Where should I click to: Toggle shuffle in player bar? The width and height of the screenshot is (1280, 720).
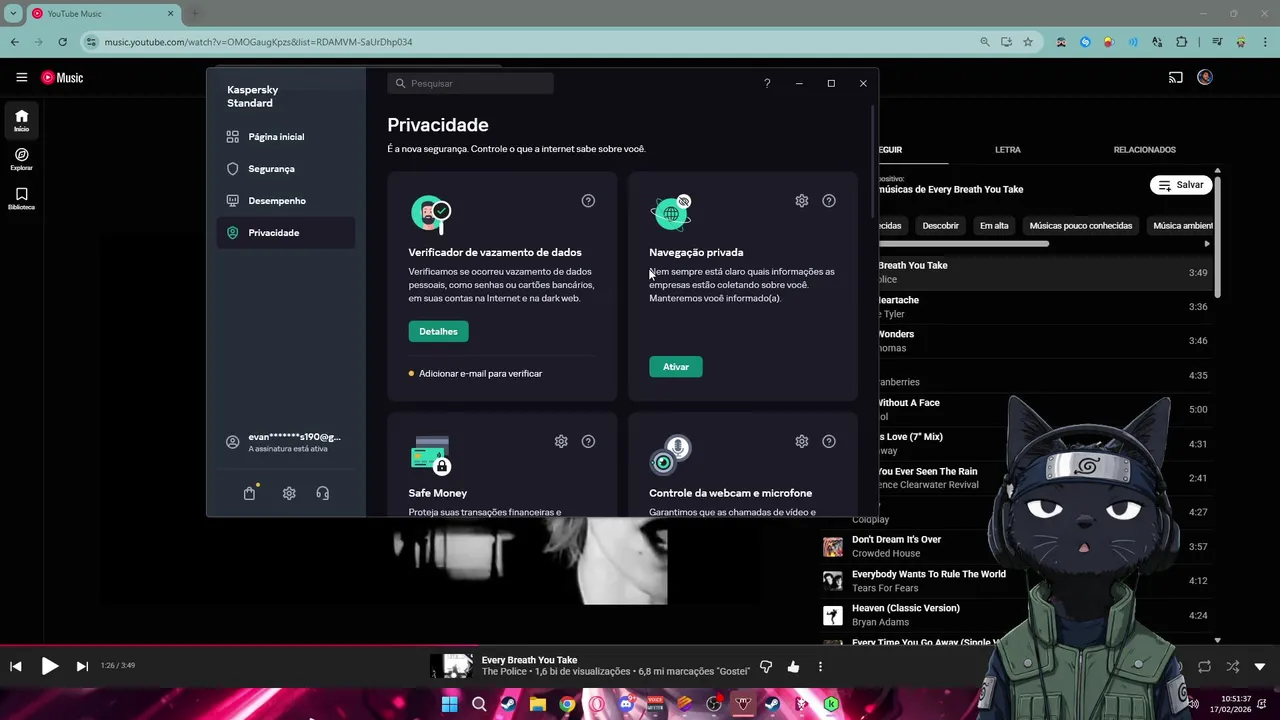[x=1232, y=666]
